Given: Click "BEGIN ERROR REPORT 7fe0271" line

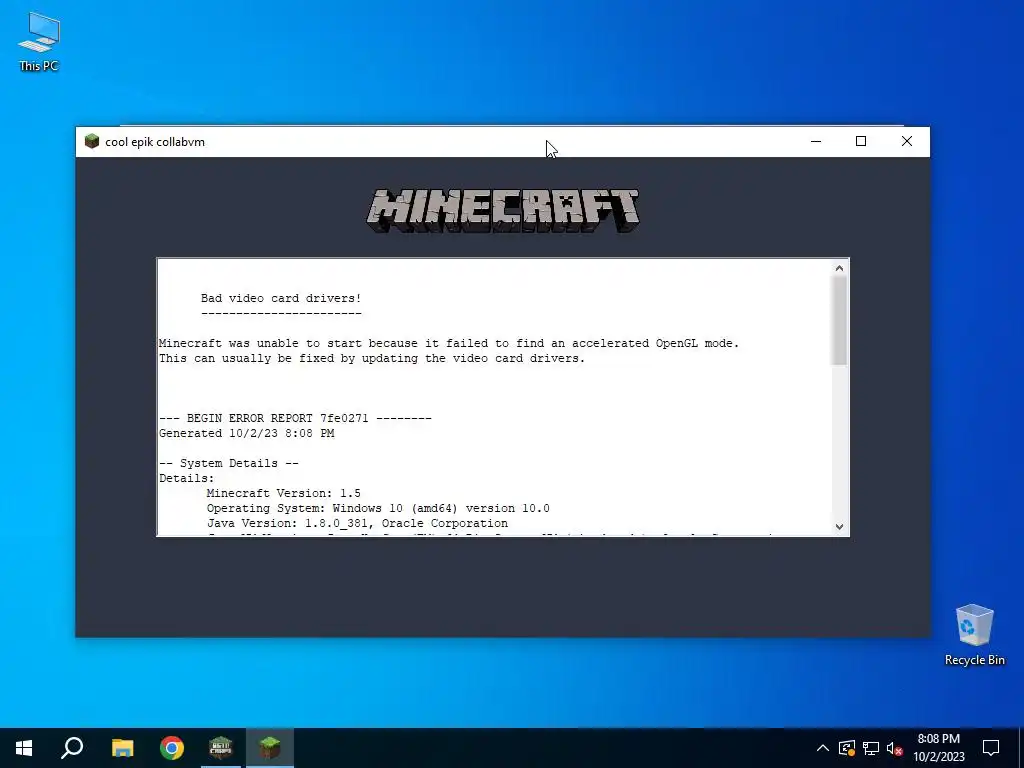Looking at the screenshot, I should [295, 419].
